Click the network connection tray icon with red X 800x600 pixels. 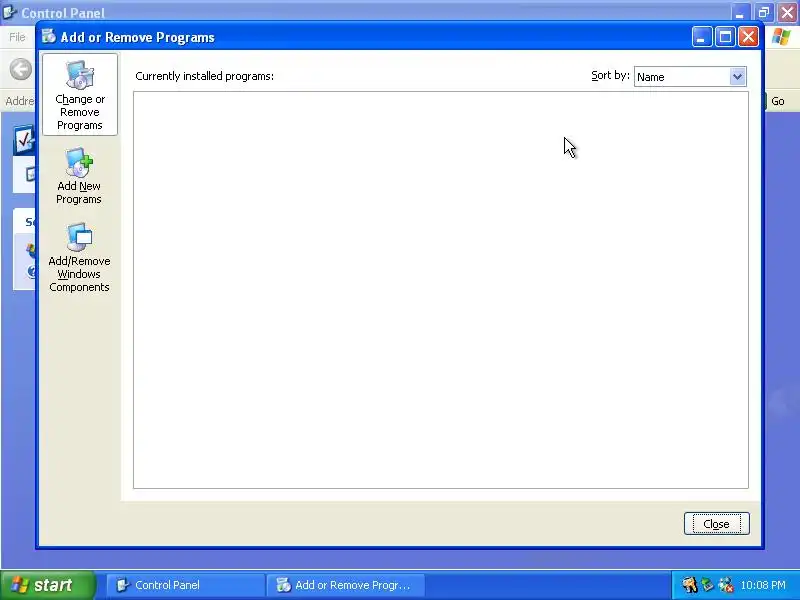tap(726, 585)
